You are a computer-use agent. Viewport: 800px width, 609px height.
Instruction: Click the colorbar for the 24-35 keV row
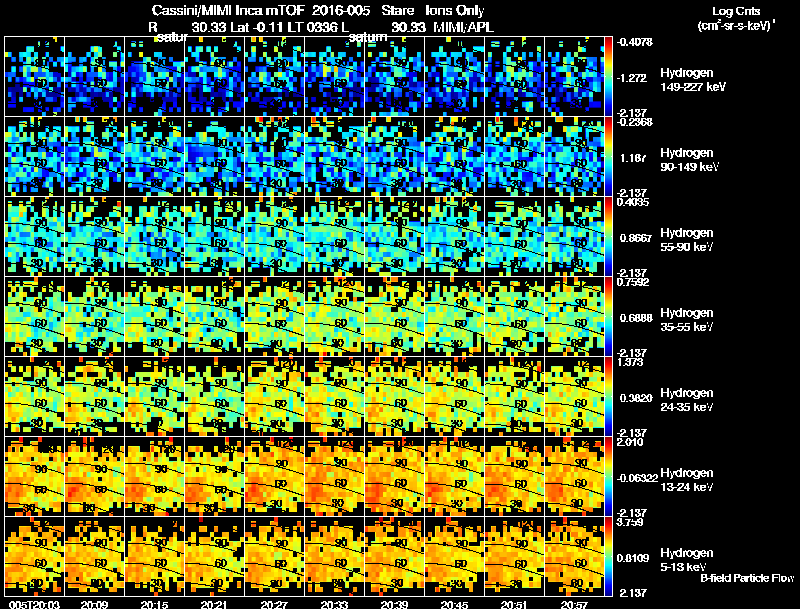point(608,397)
